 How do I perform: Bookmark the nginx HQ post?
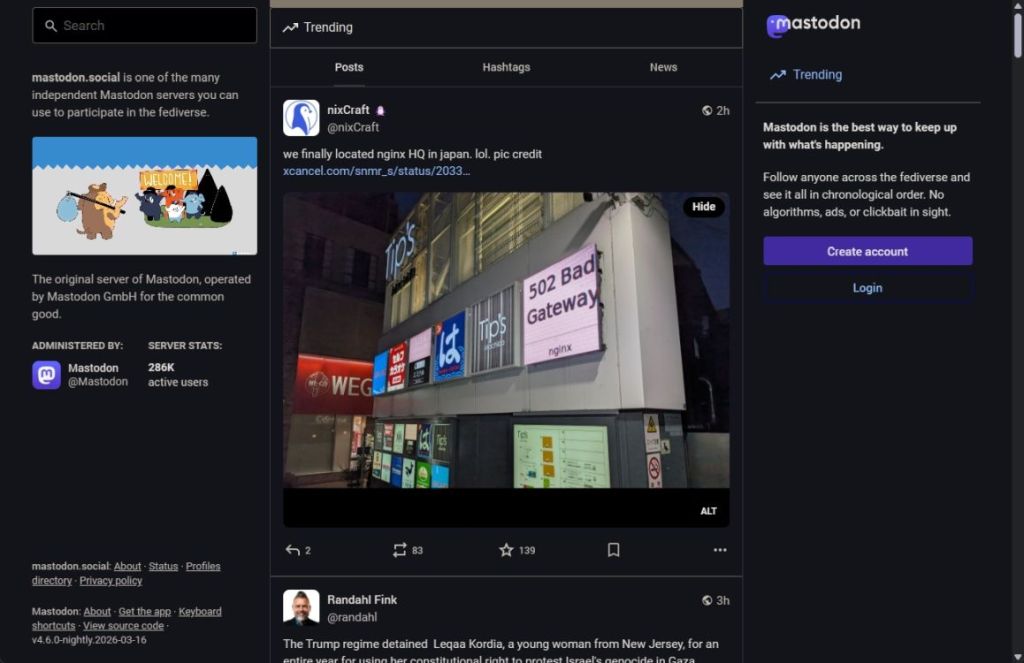613,550
